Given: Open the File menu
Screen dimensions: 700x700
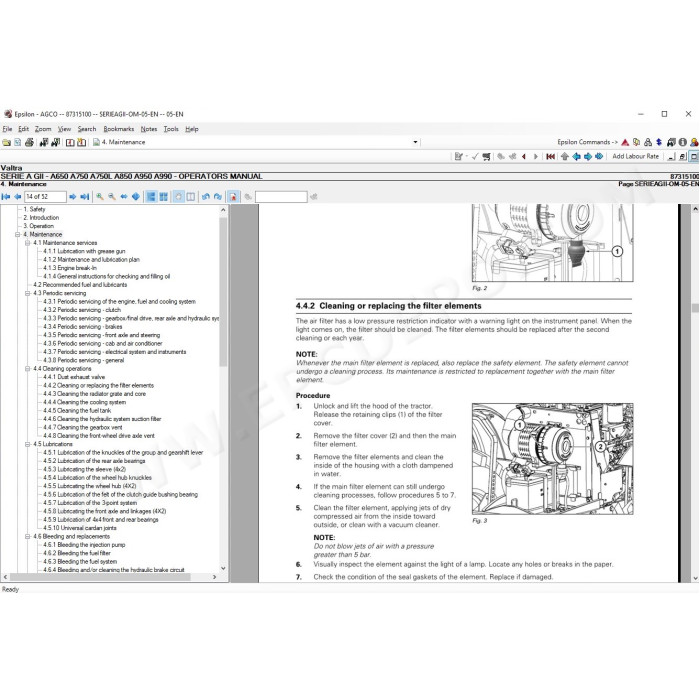Looking at the screenshot, I should point(8,129).
